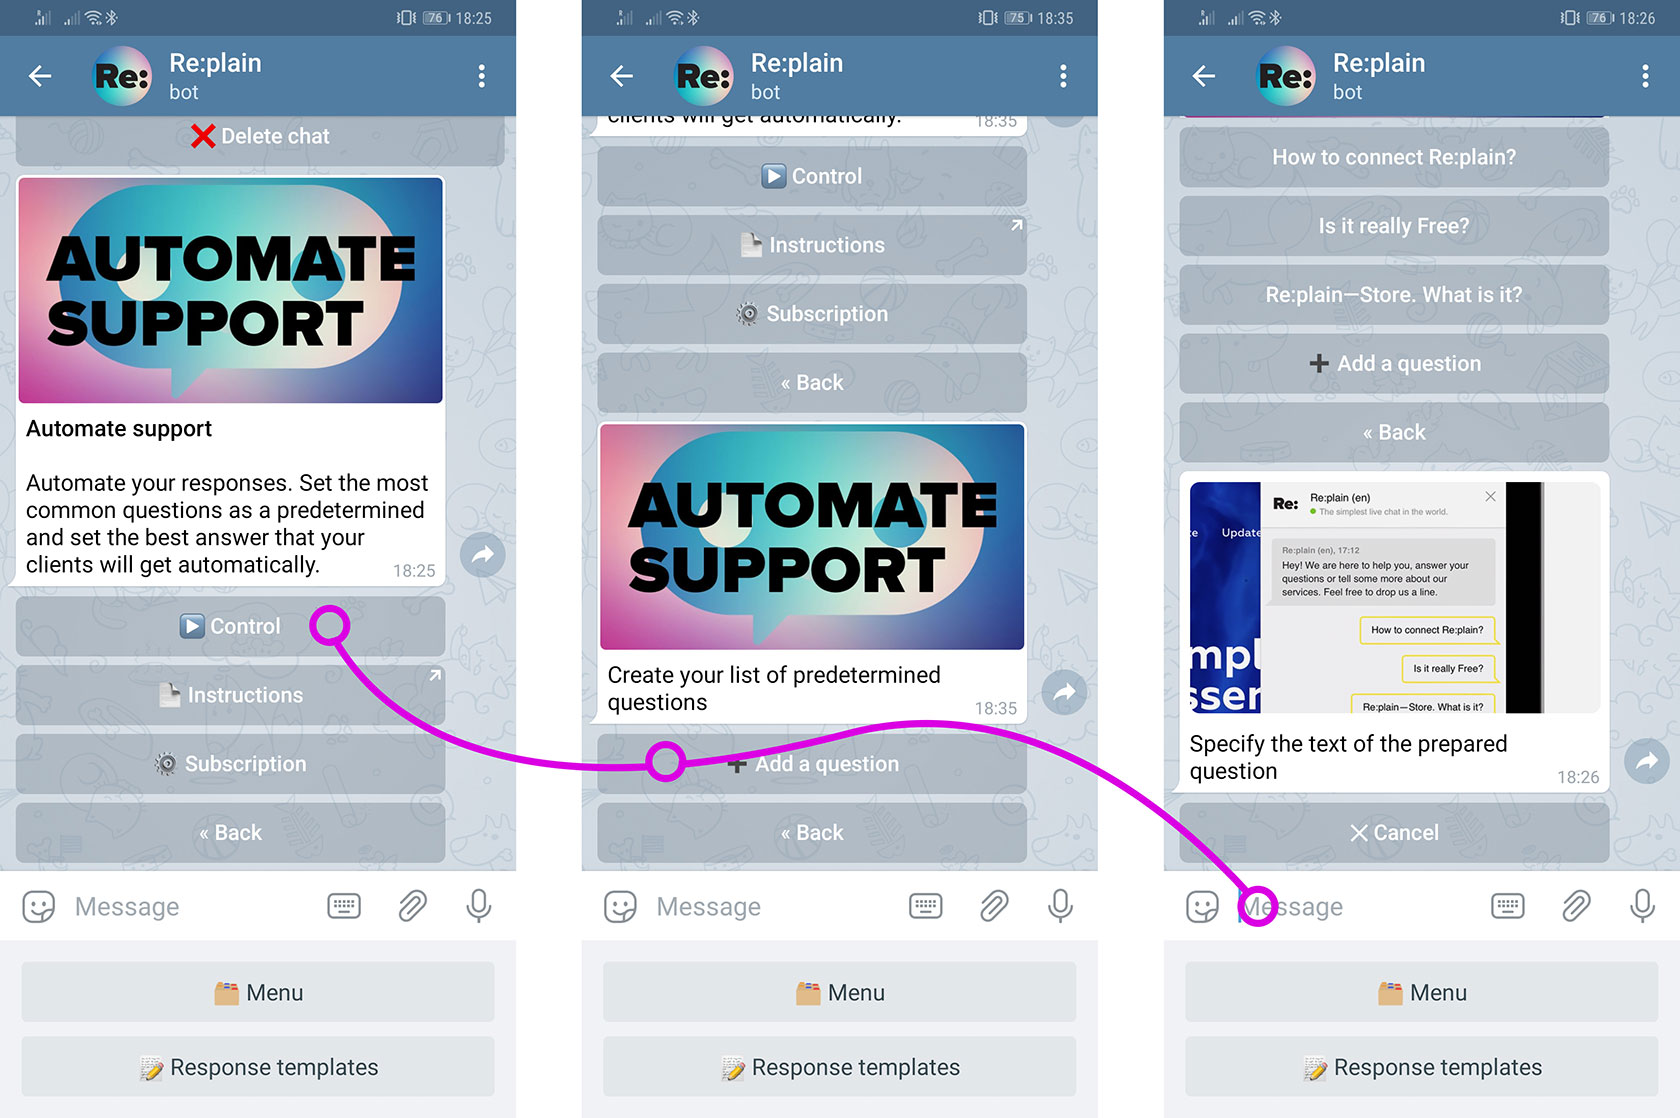Screen dimensions: 1680x1118
Task: Tap the Re:plain title in the middle phone header
Action: [x=797, y=63]
